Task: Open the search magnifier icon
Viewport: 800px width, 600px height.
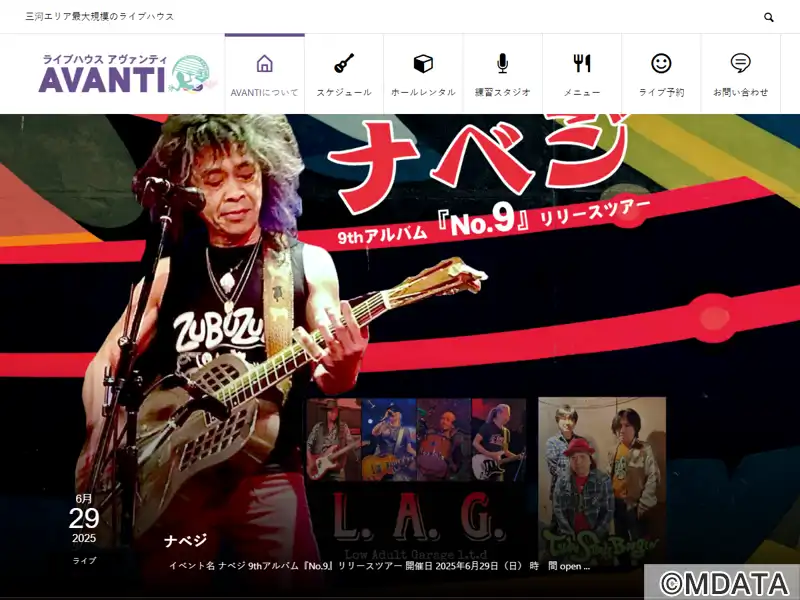Action: (768, 17)
